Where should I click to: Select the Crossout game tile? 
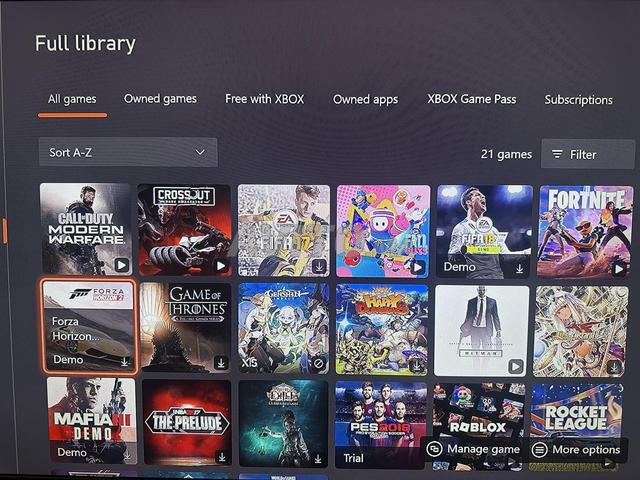click(x=184, y=230)
